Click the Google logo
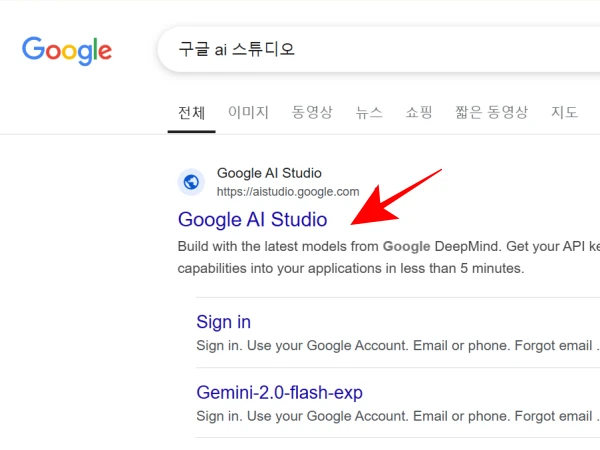The height and width of the screenshot is (450, 600). tap(67, 51)
